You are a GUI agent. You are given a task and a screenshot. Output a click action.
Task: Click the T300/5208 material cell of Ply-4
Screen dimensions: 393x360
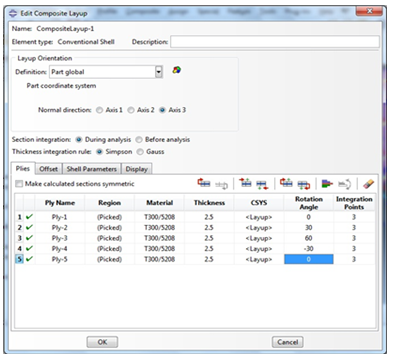click(159, 249)
